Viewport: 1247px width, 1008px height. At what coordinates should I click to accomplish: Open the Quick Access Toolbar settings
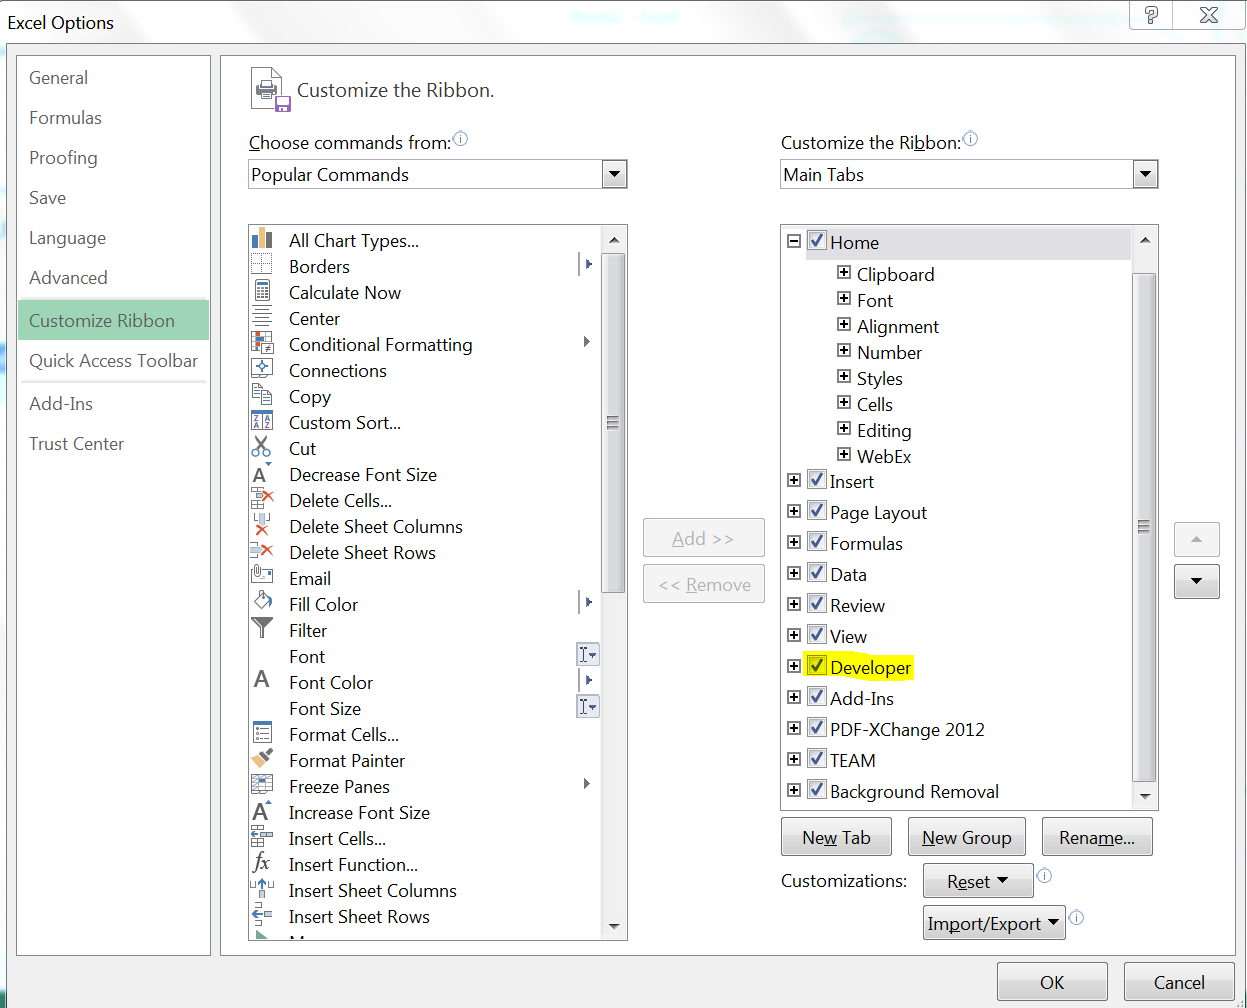coord(113,360)
